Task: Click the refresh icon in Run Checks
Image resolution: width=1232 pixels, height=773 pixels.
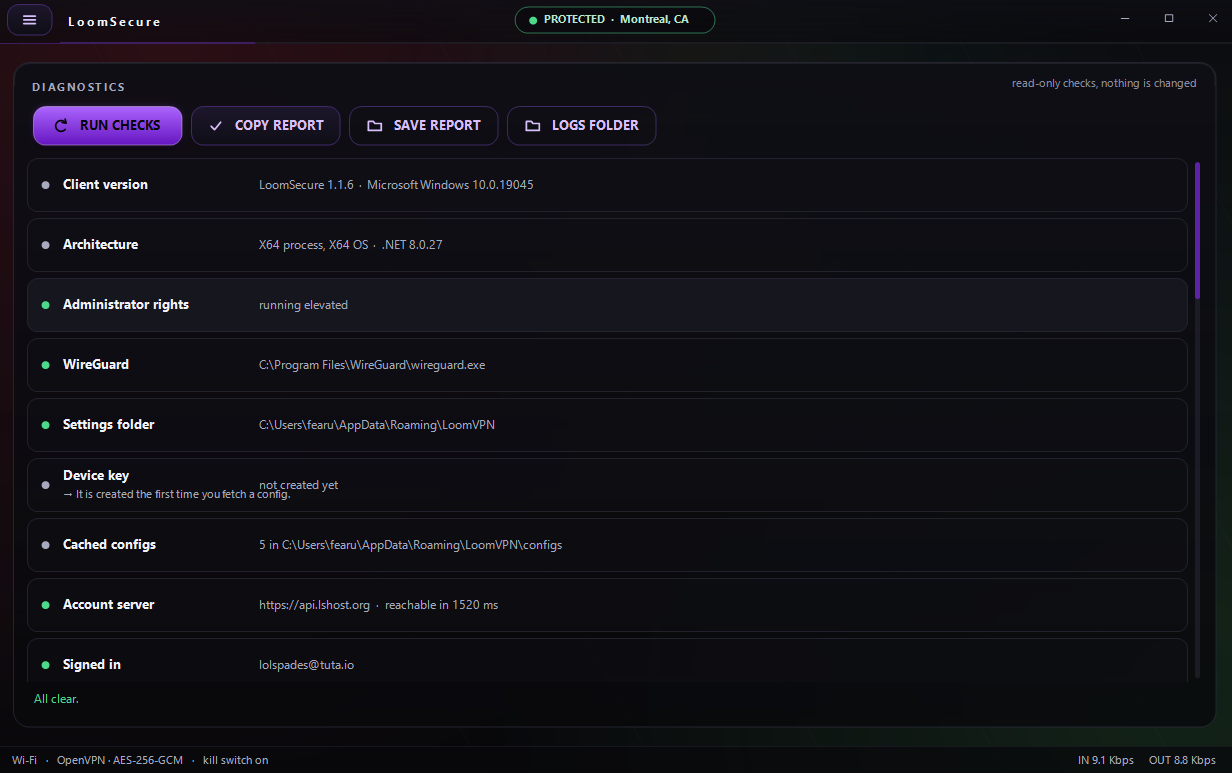Action: [x=61, y=126]
